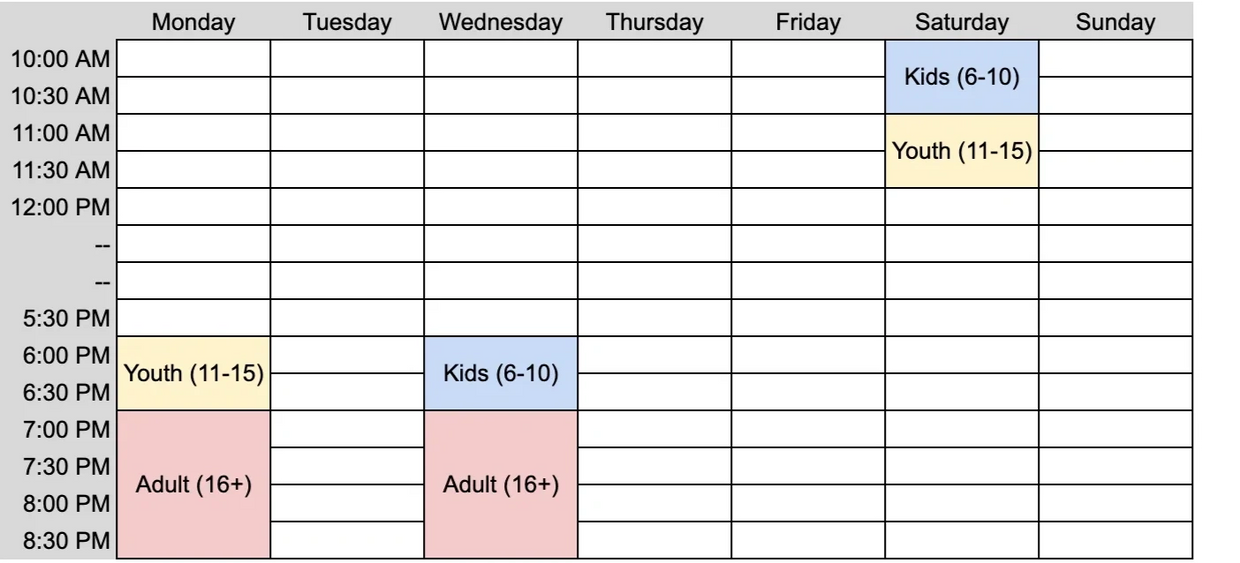Select the Tuesday column header

(347, 22)
